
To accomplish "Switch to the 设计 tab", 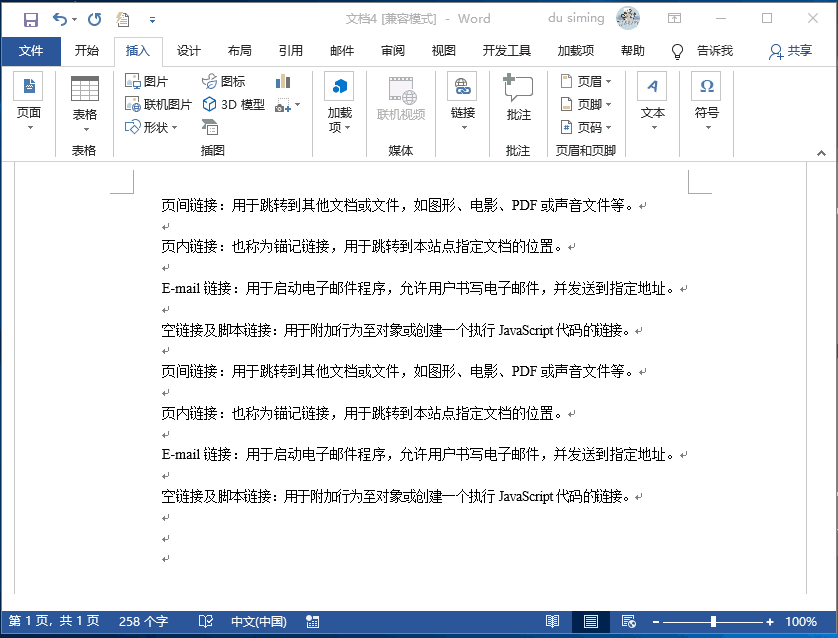I will [189, 51].
